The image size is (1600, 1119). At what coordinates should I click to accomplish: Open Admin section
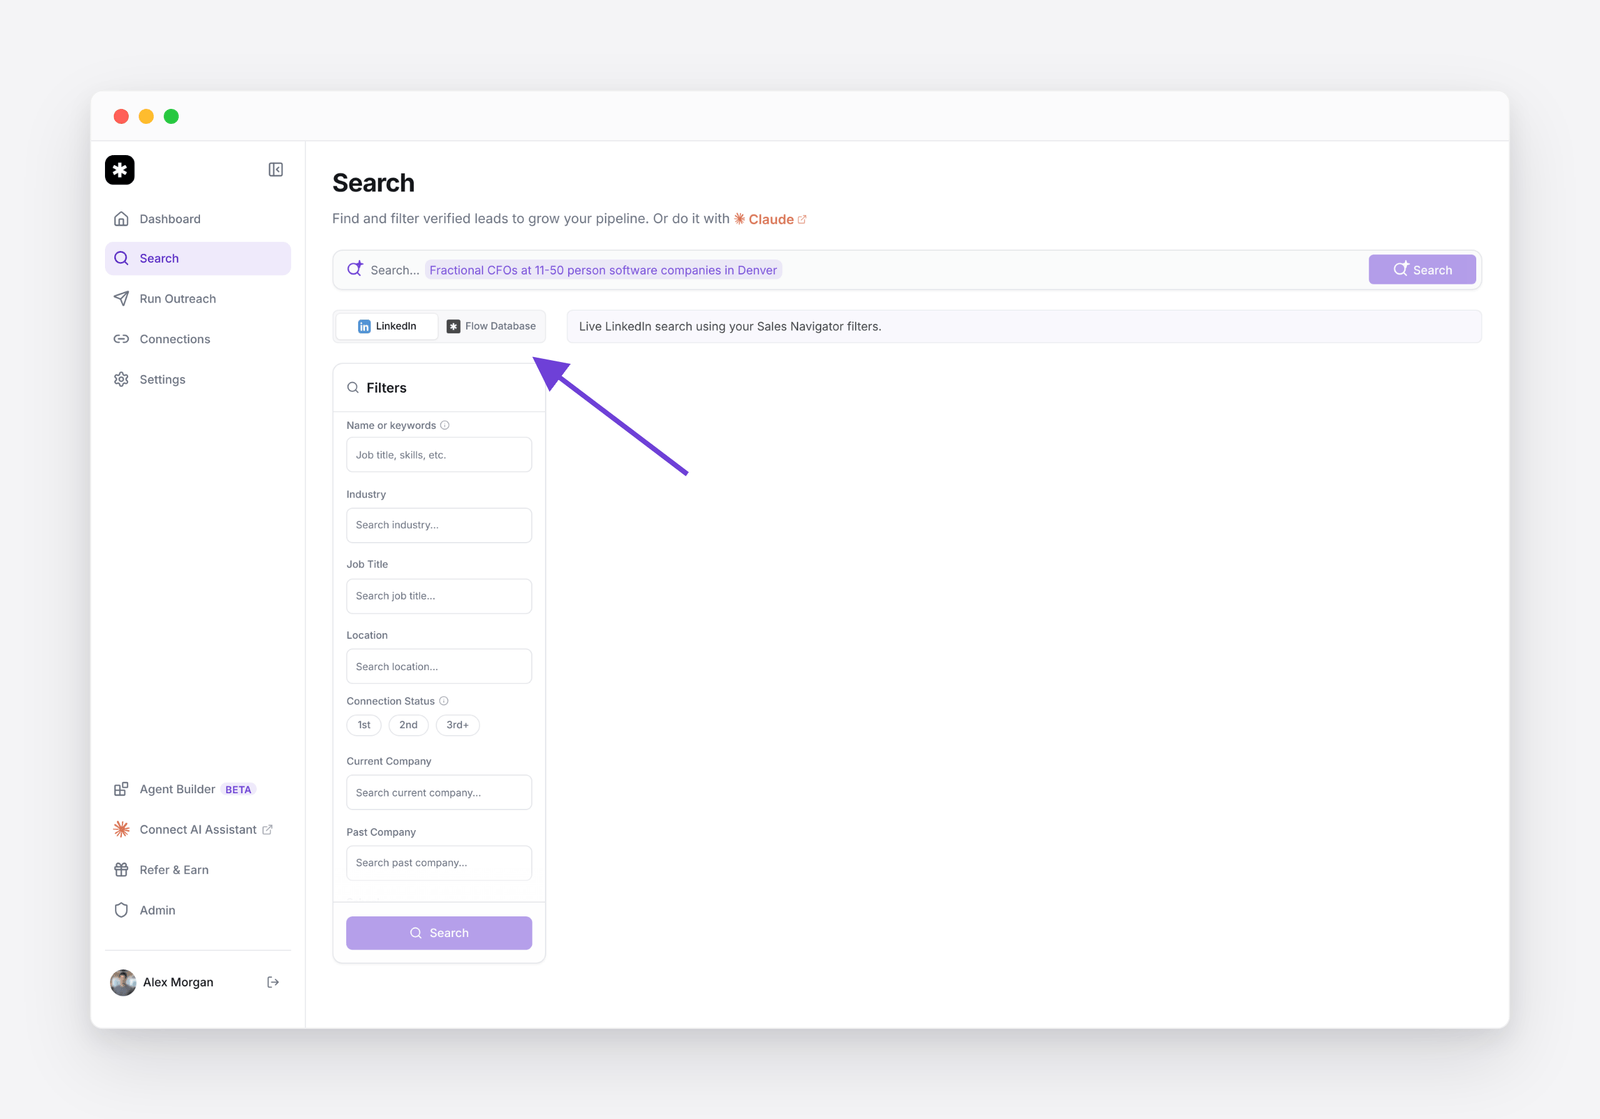pyautogui.click(x=198, y=910)
